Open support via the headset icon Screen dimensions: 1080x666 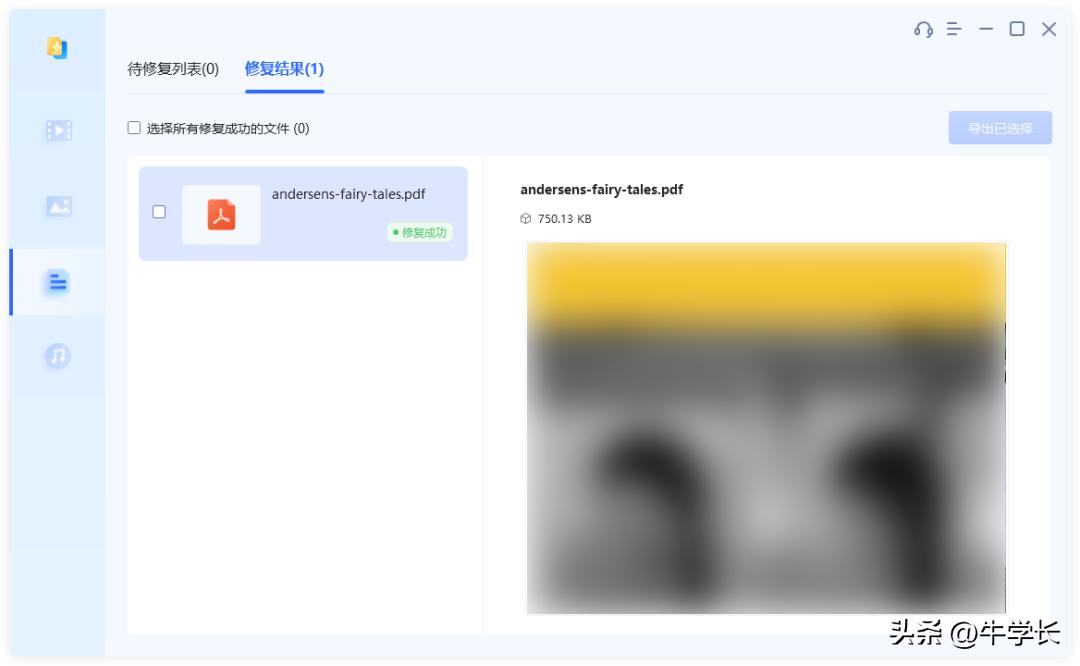click(x=921, y=29)
